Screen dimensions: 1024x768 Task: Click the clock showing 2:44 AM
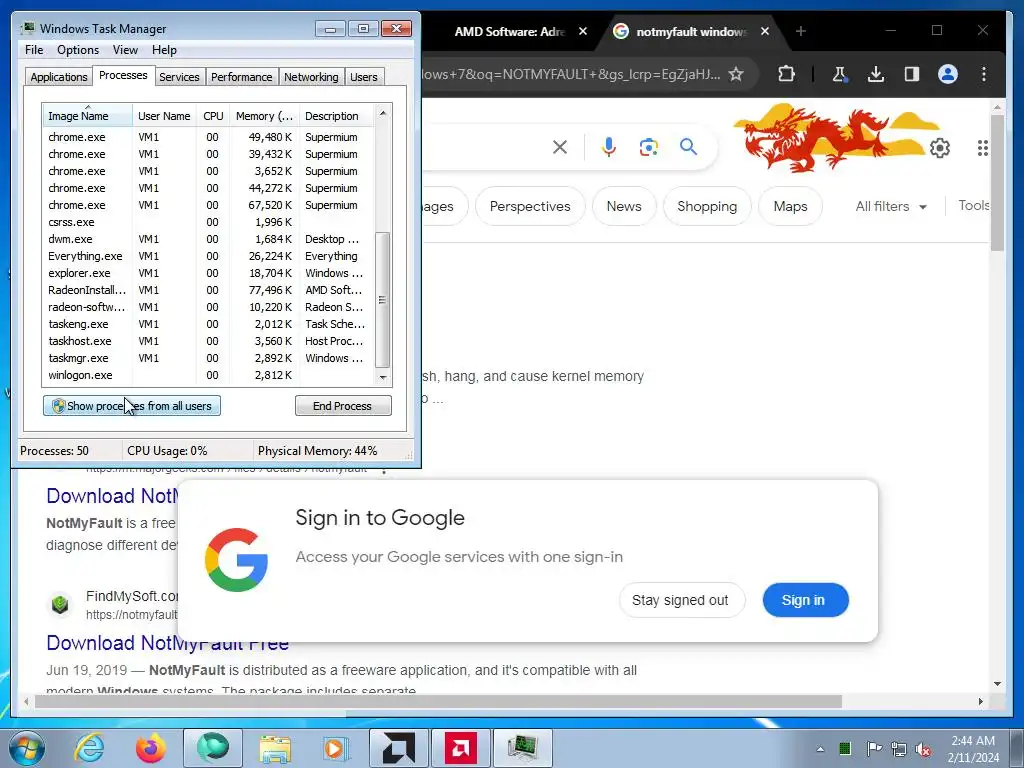(x=973, y=741)
